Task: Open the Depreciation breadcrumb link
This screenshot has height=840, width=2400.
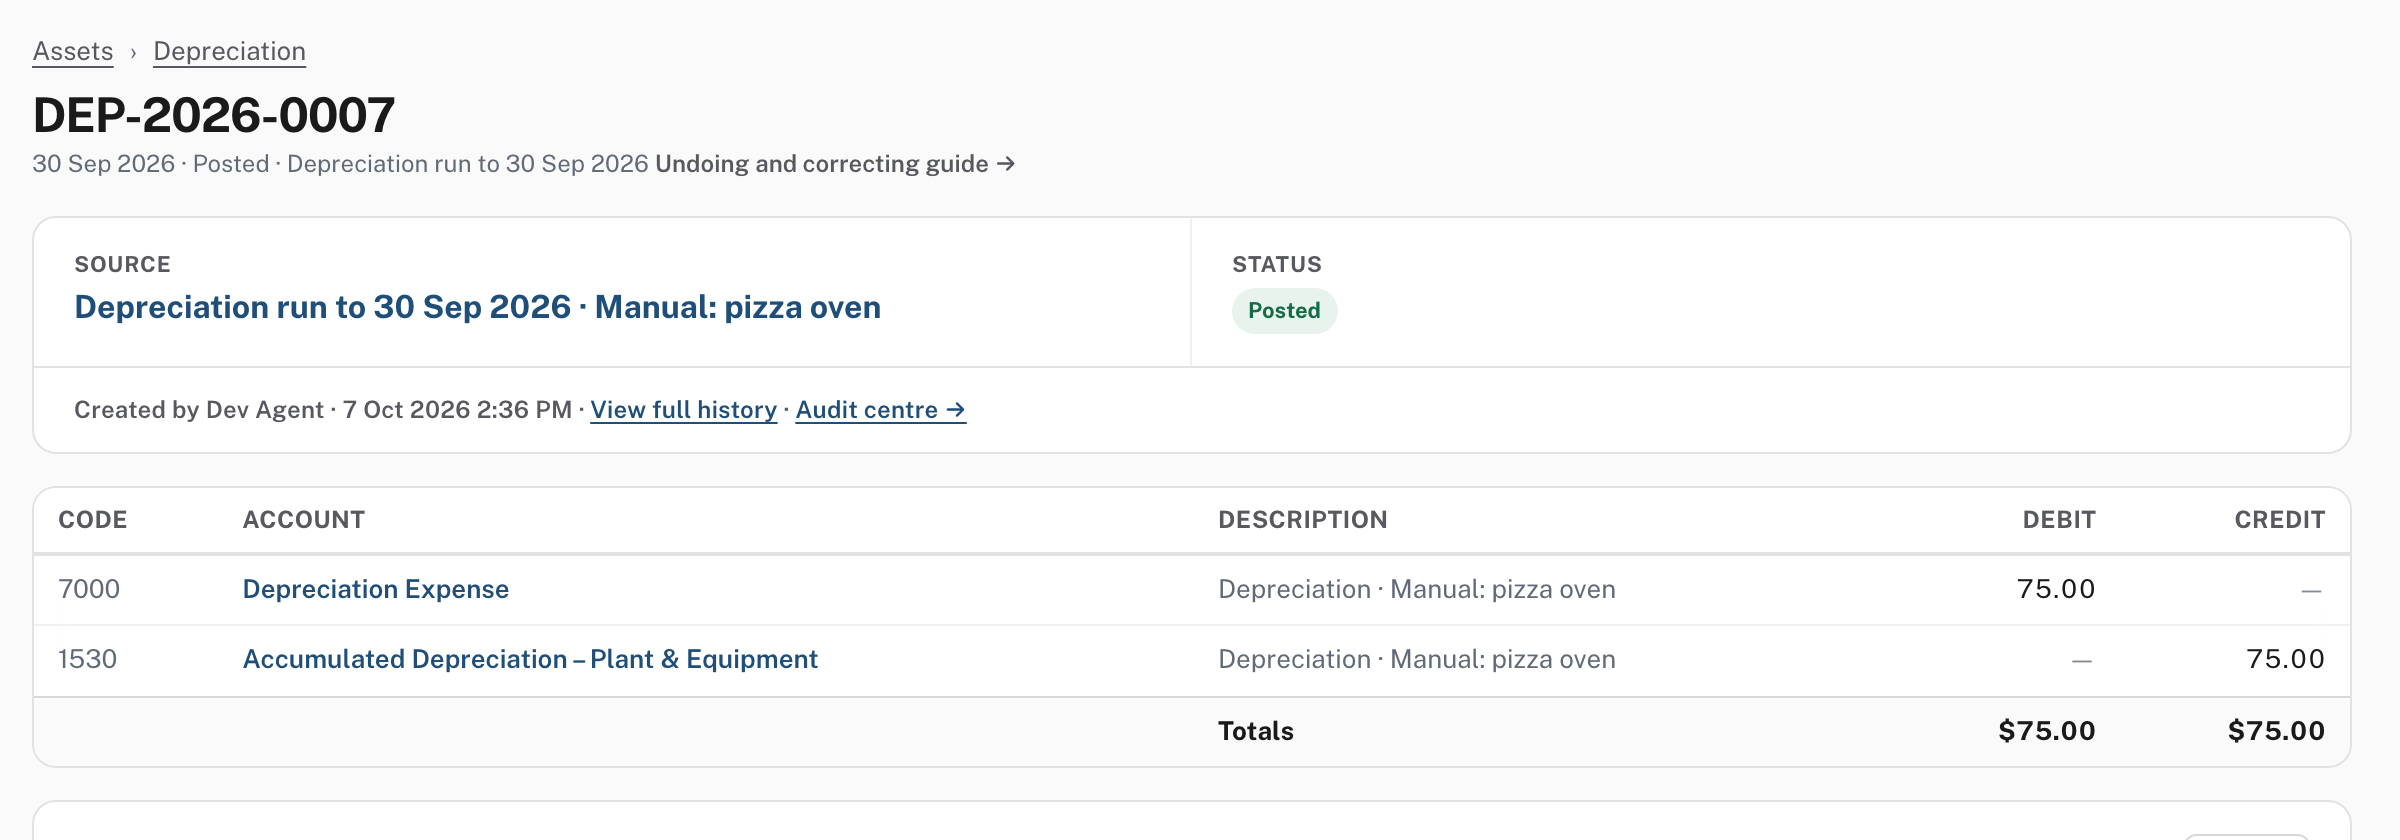Action: pyautogui.click(x=229, y=51)
